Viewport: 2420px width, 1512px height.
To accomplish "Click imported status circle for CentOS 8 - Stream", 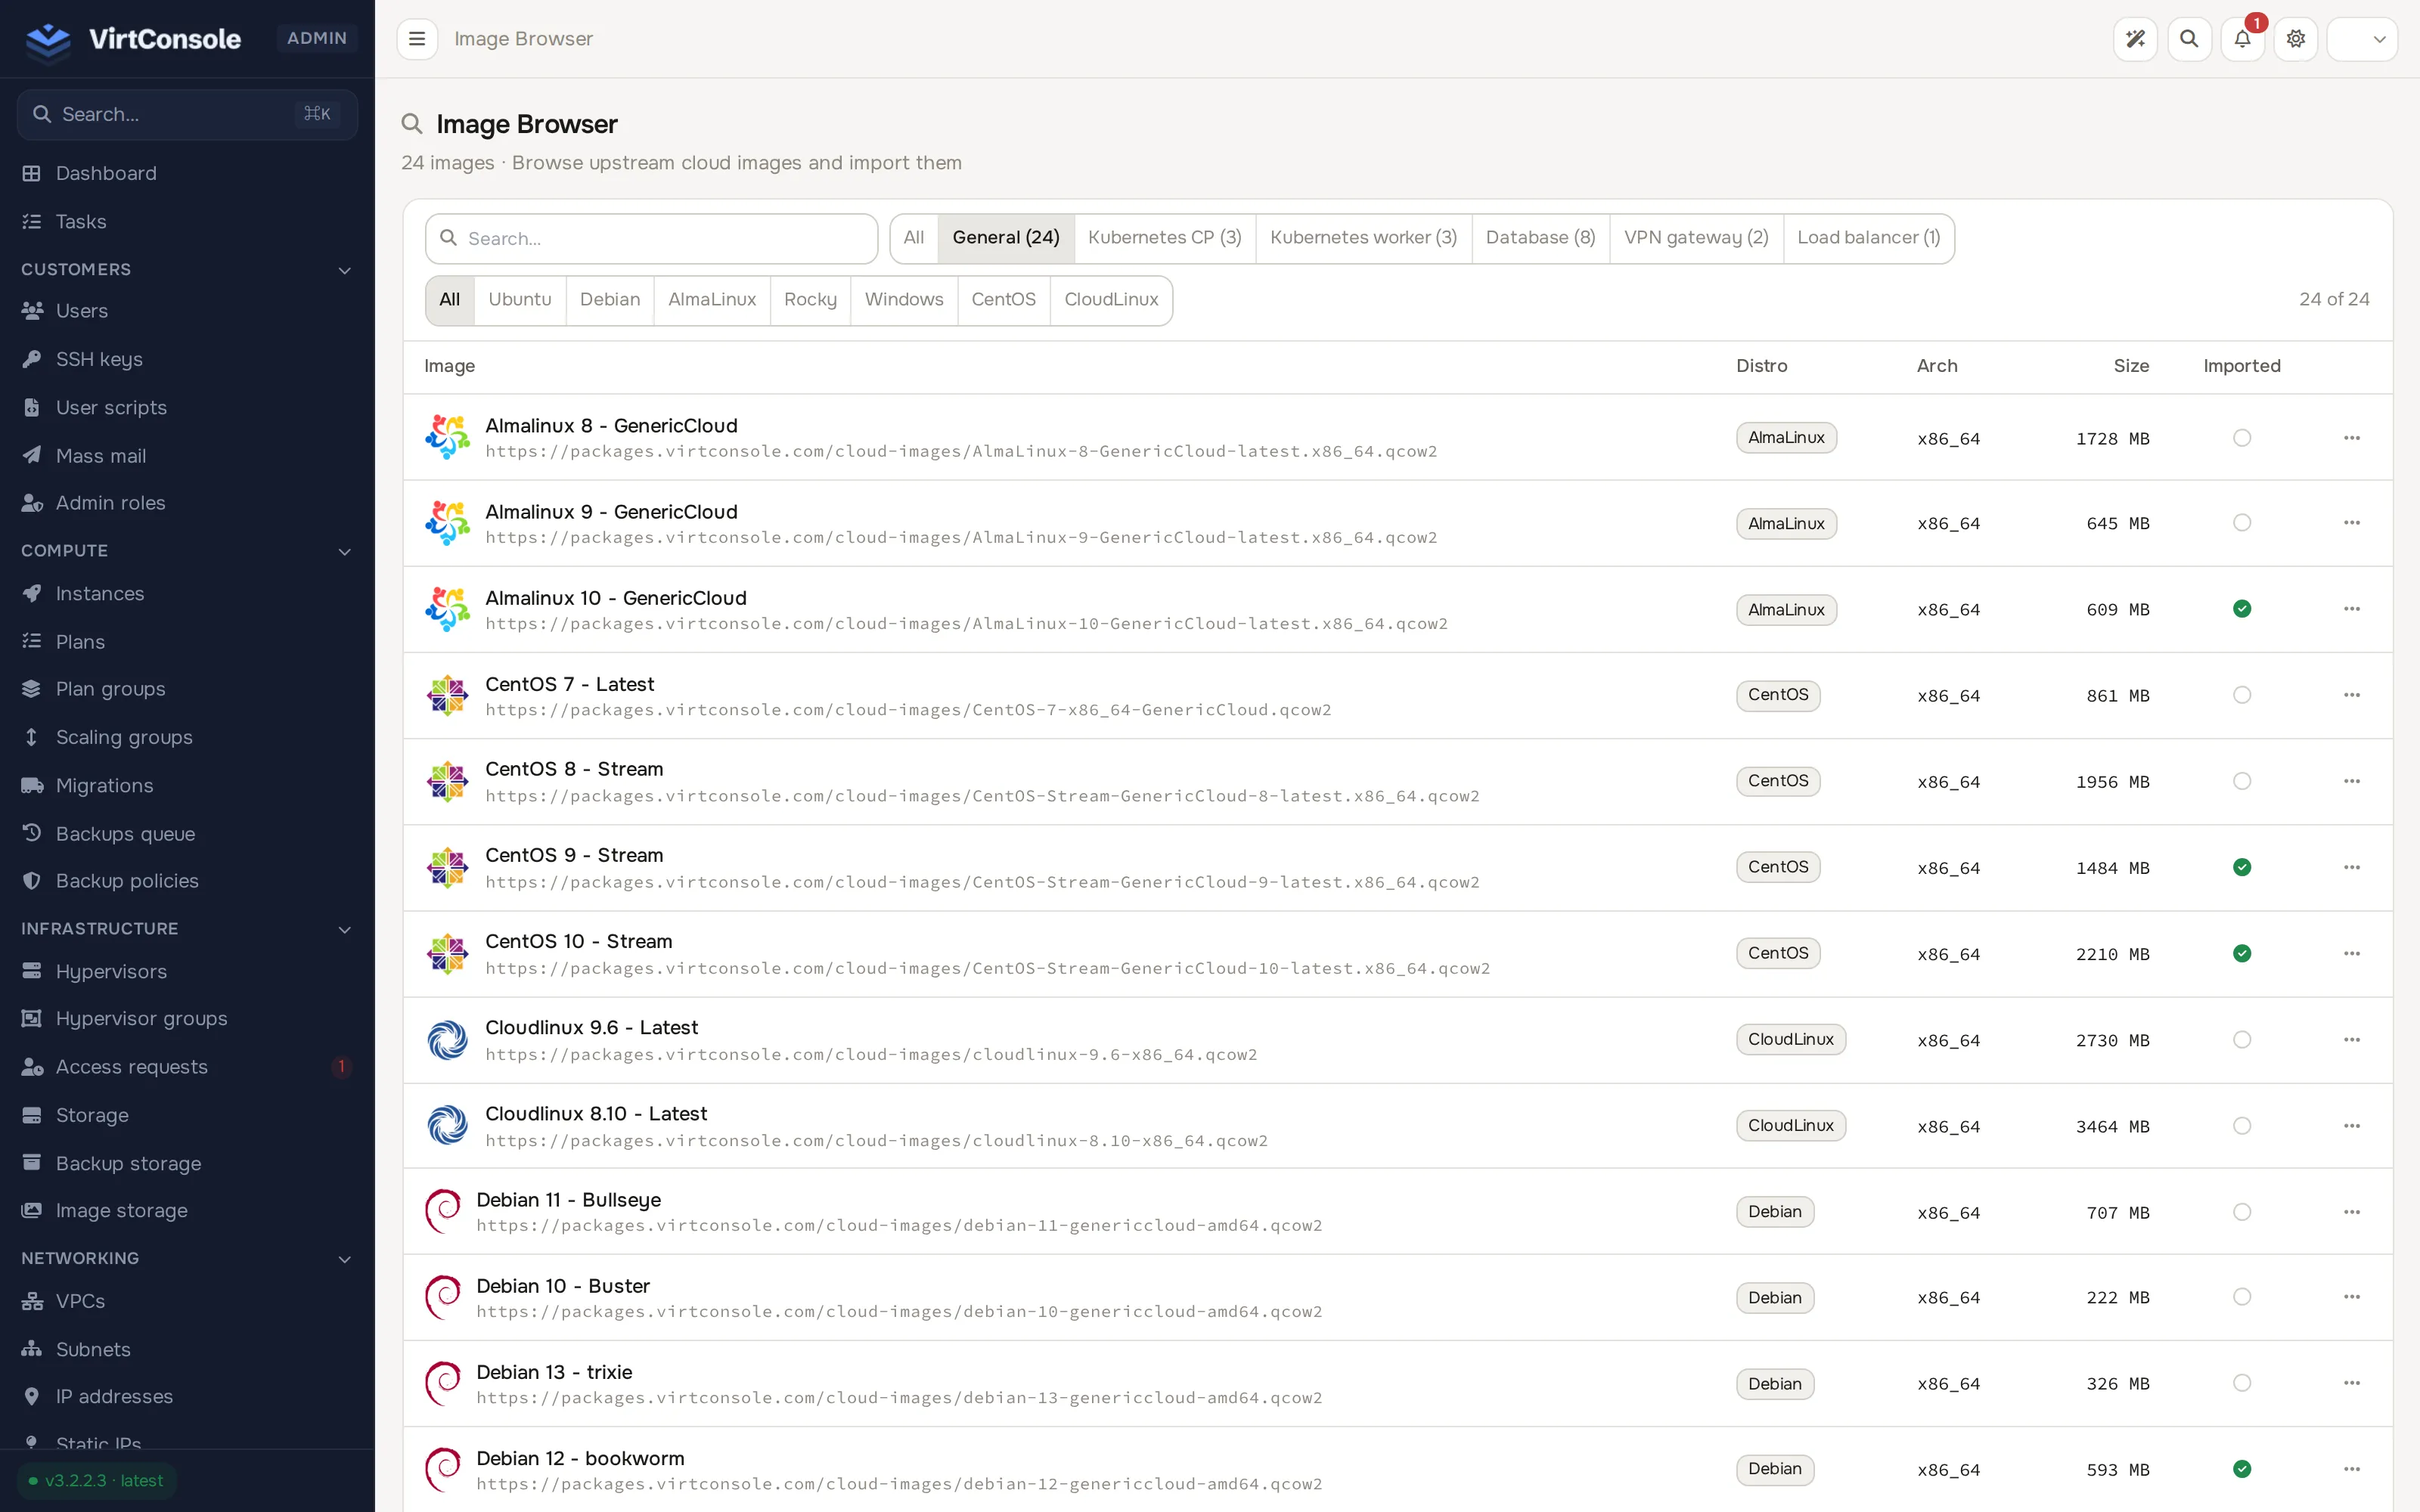I will tap(2242, 781).
